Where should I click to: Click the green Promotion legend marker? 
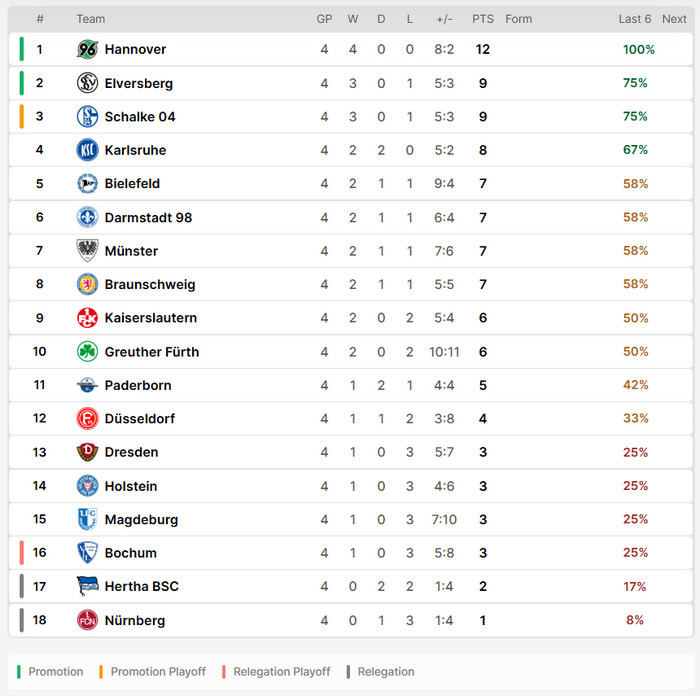pyautogui.click(x=19, y=671)
